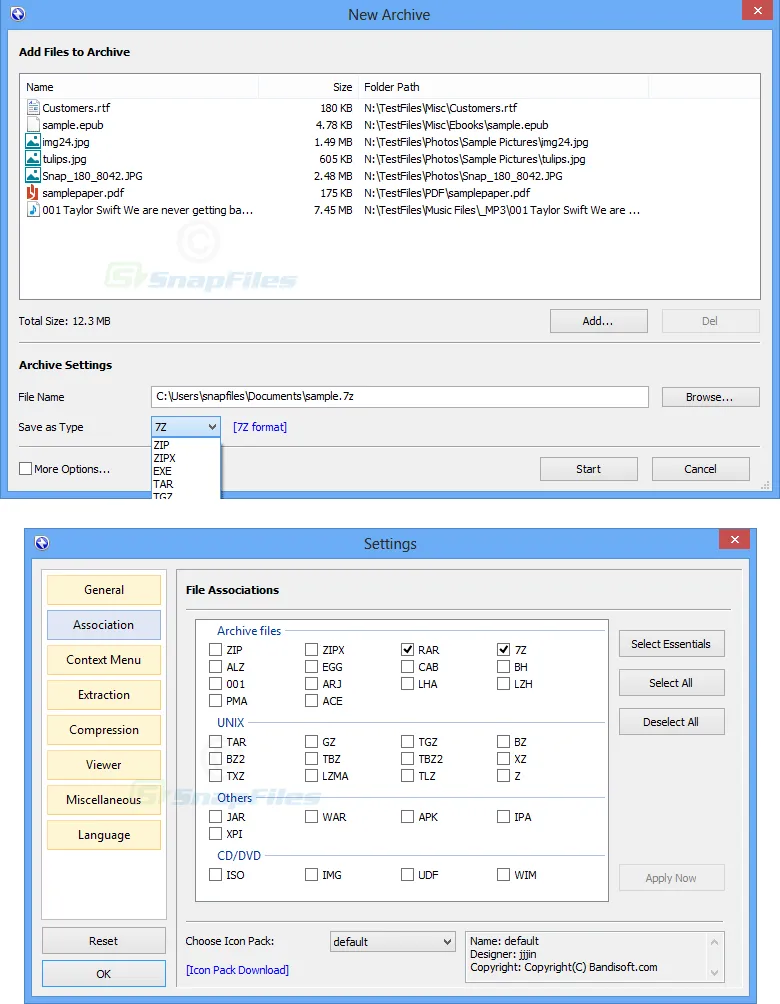Choose ZIP from the type list

coord(186,444)
